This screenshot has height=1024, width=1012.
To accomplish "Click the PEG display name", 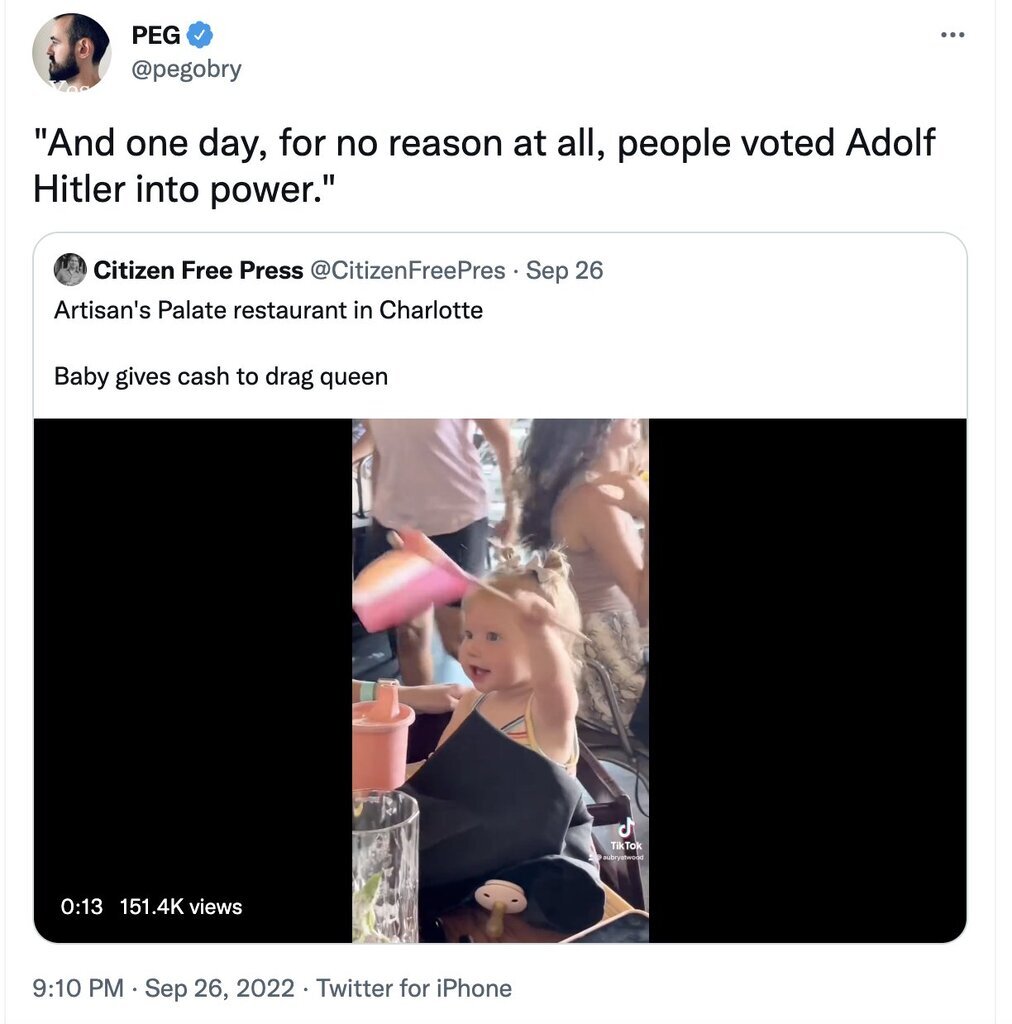I will pyautogui.click(x=156, y=36).
